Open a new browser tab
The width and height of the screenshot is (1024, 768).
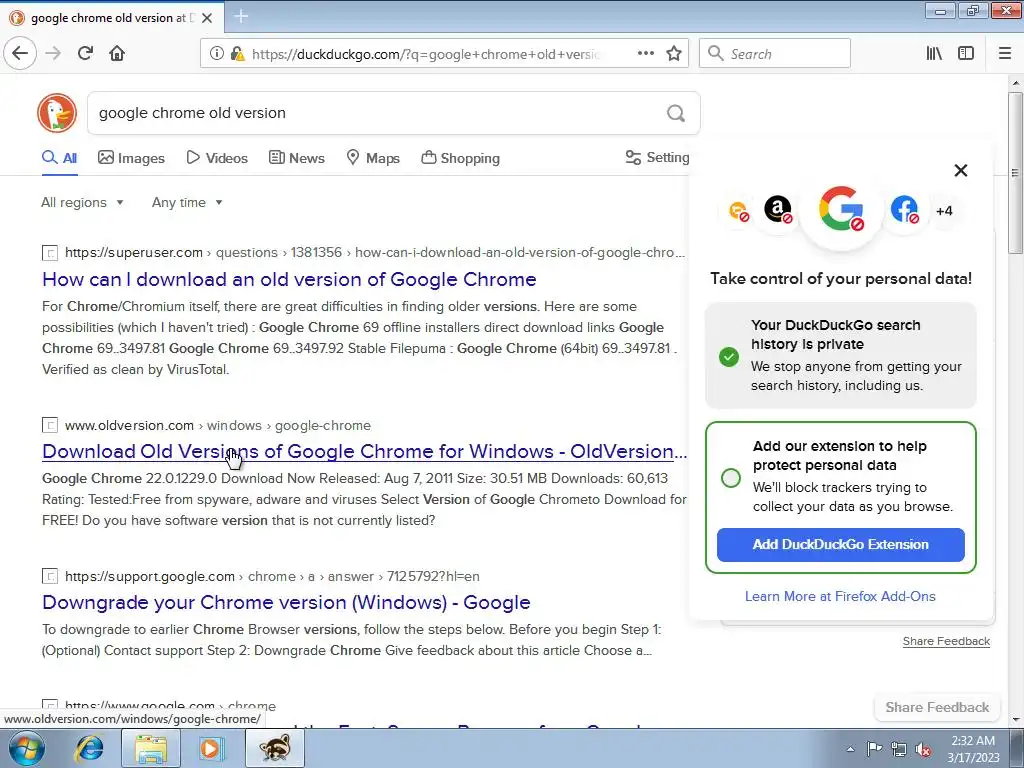click(241, 16)
